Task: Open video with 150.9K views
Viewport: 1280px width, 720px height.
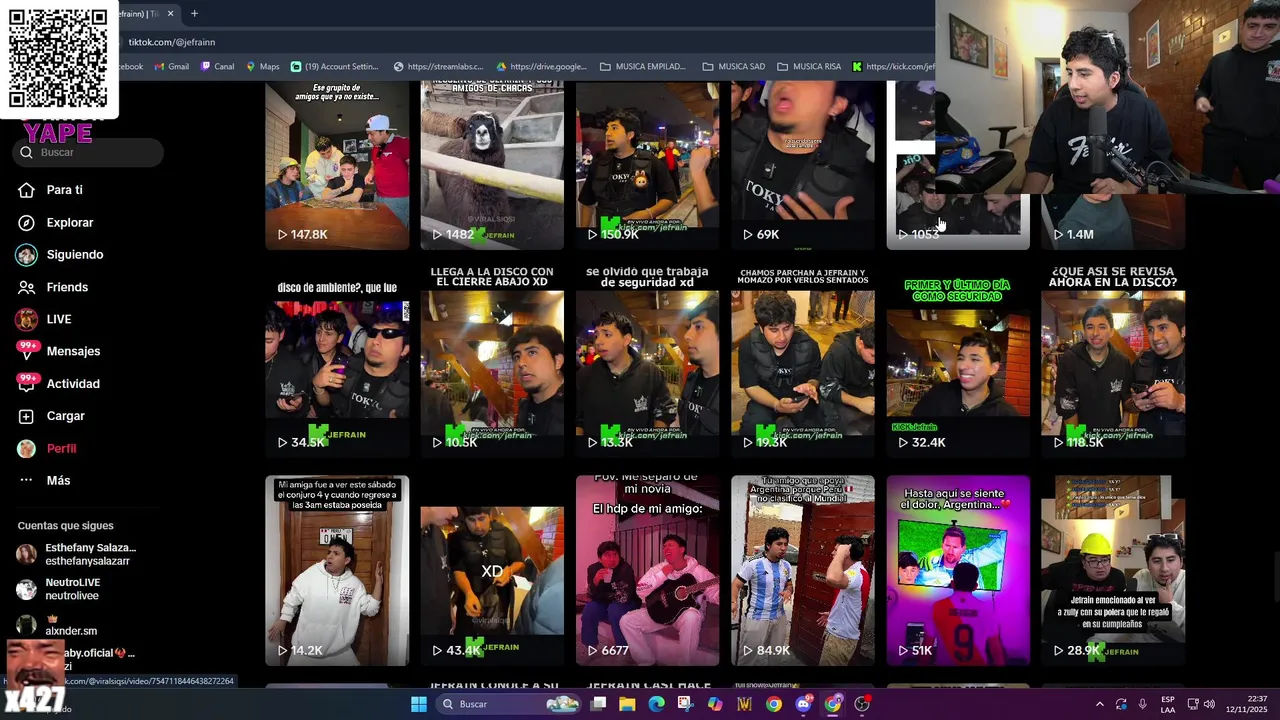Action: [647, 165]
